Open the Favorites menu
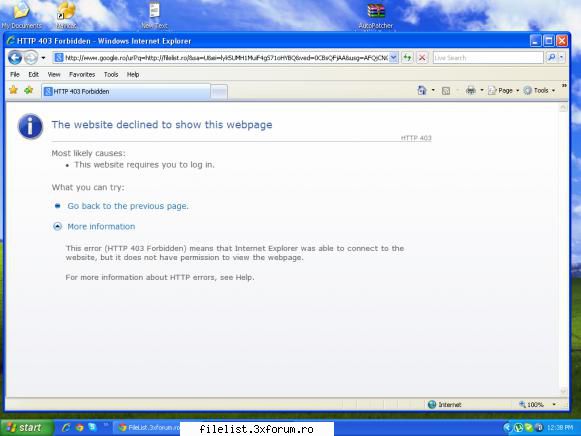Viewport: 581px width, 436px height. pos(82,74)
